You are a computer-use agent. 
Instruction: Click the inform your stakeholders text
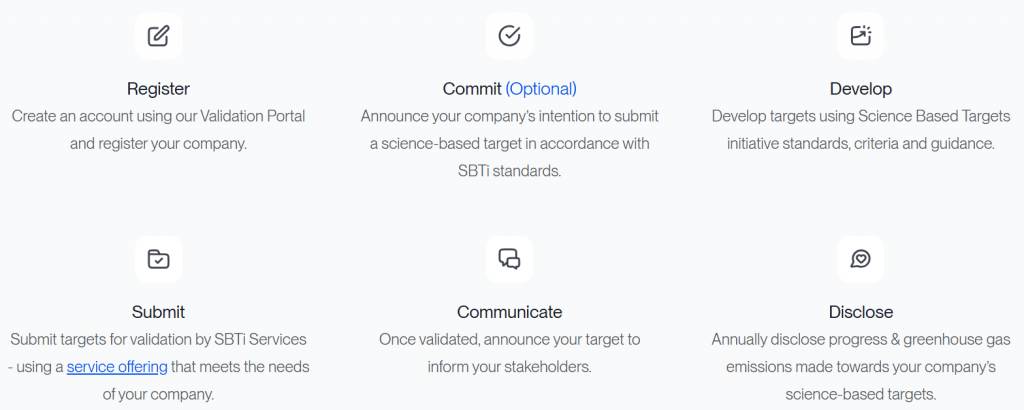[509, 353]
